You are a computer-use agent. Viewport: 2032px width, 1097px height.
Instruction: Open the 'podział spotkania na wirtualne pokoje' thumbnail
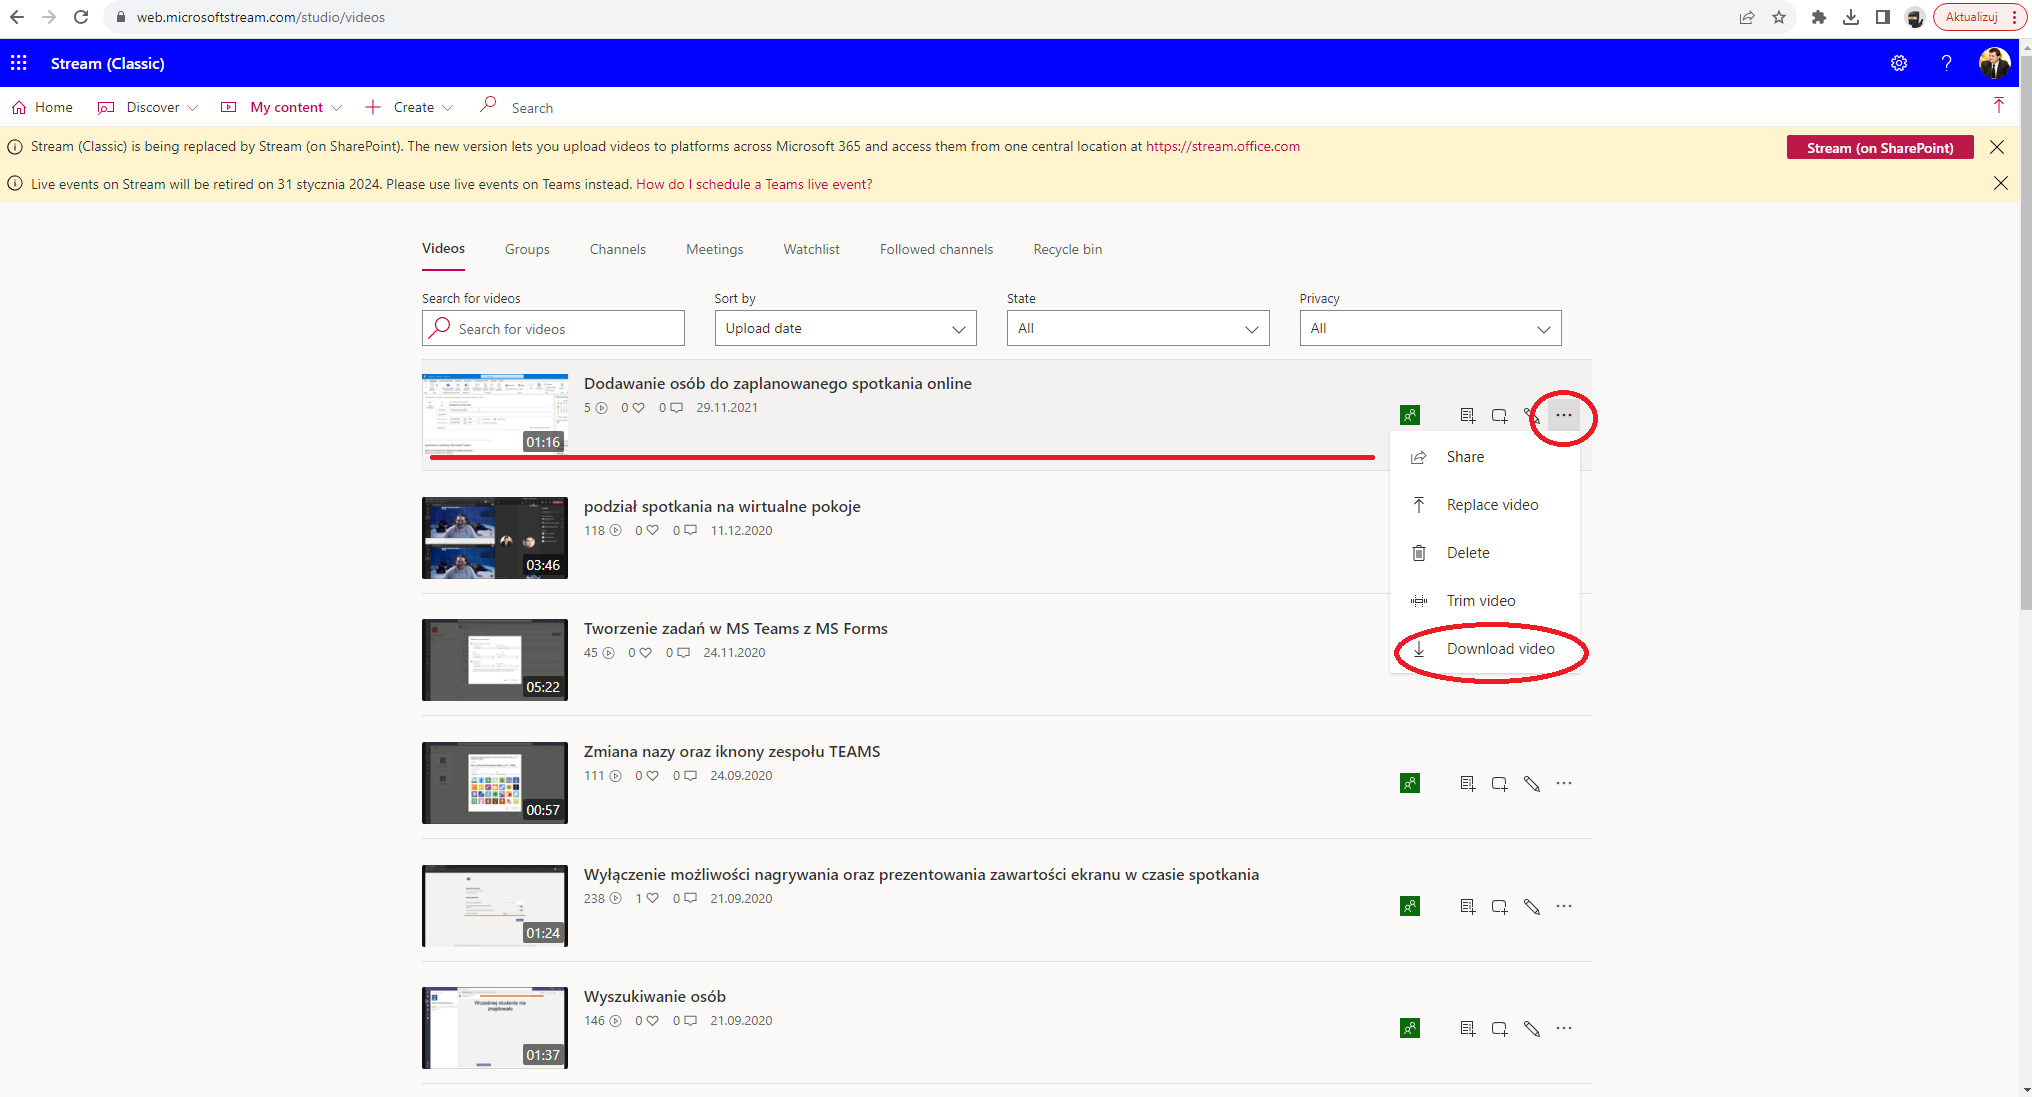click(x=495, y=538)
